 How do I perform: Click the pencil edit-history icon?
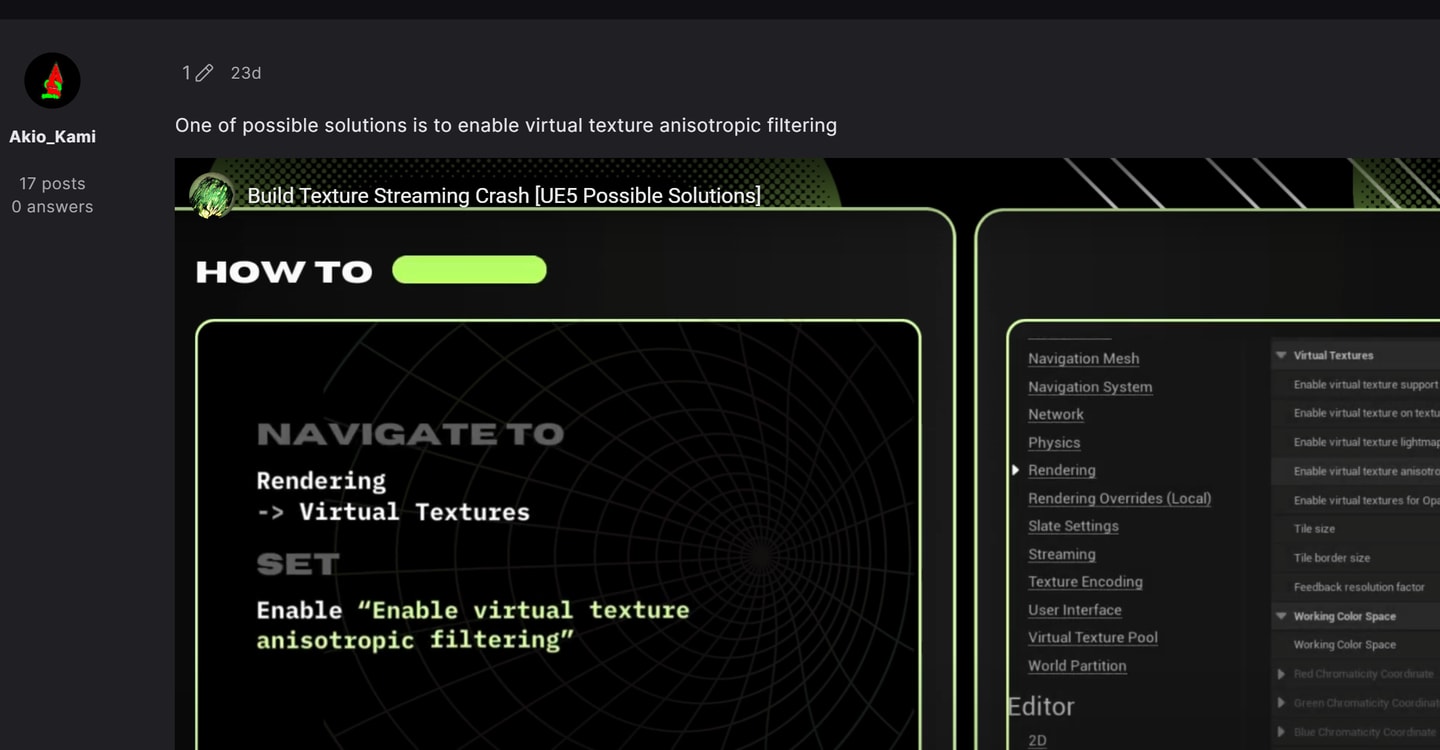point(204,73)
